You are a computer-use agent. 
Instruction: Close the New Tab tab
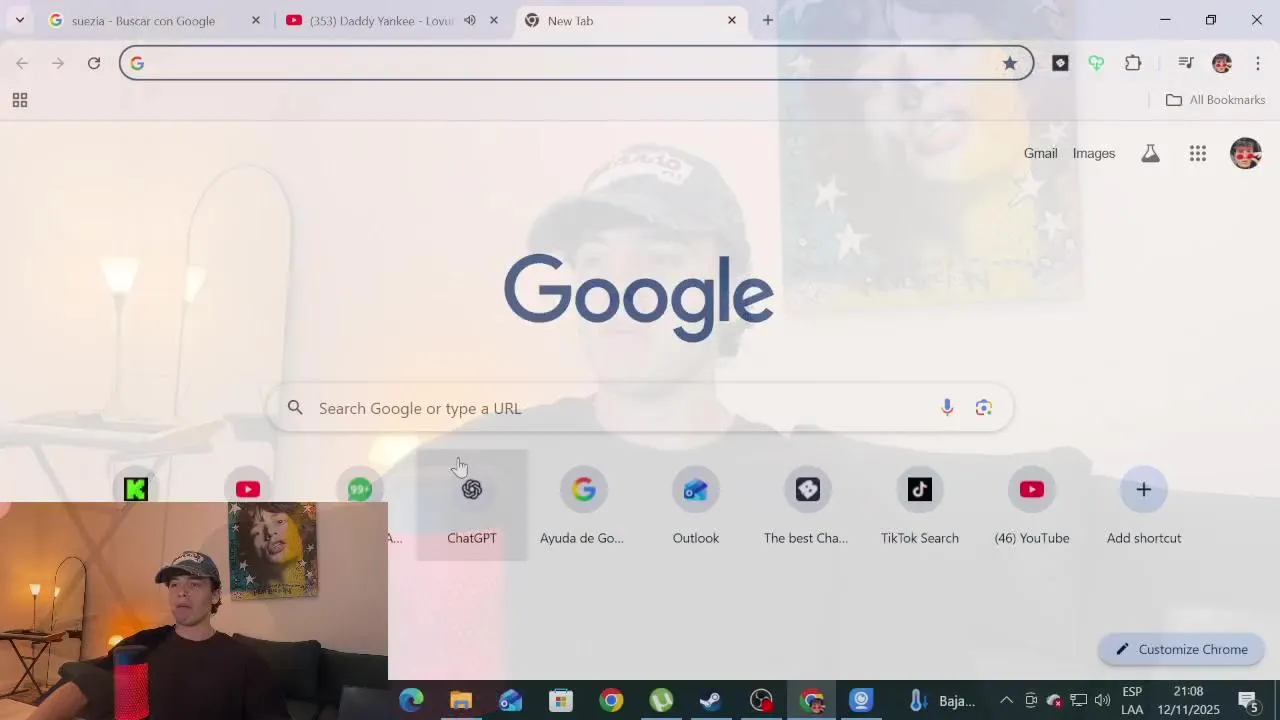pos(732,20)
